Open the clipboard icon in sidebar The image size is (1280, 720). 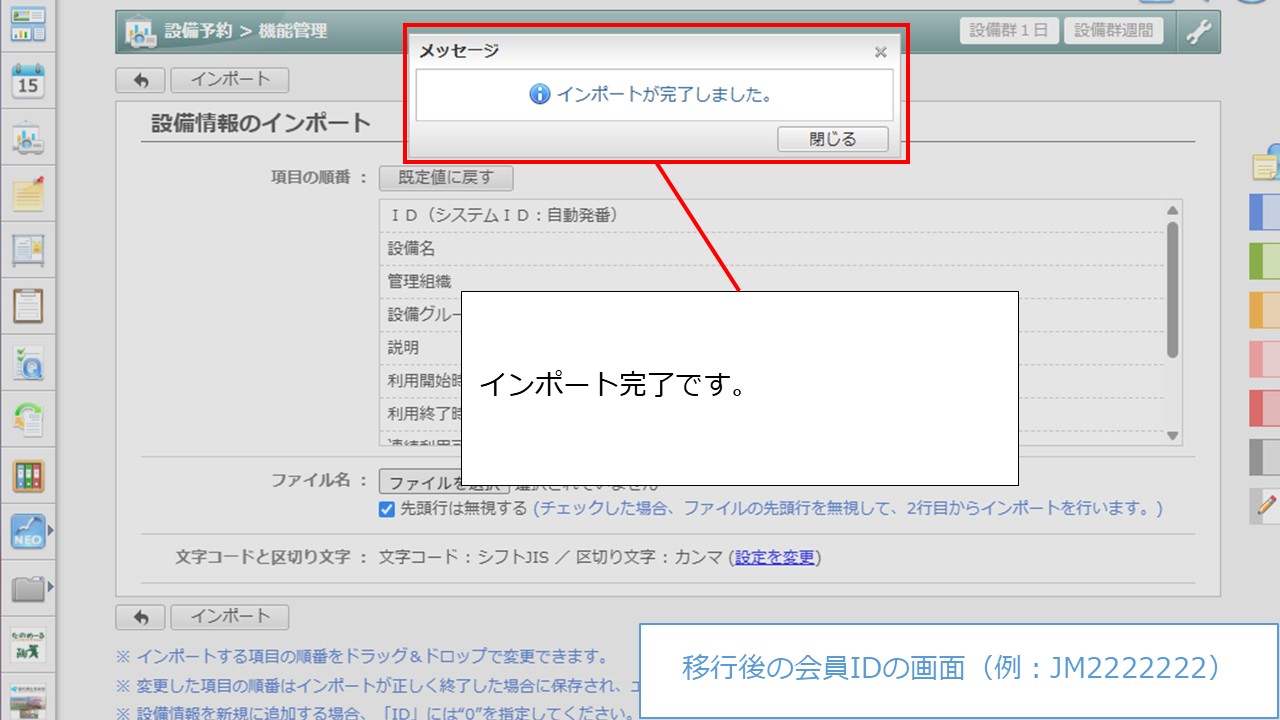coord(28,305)
